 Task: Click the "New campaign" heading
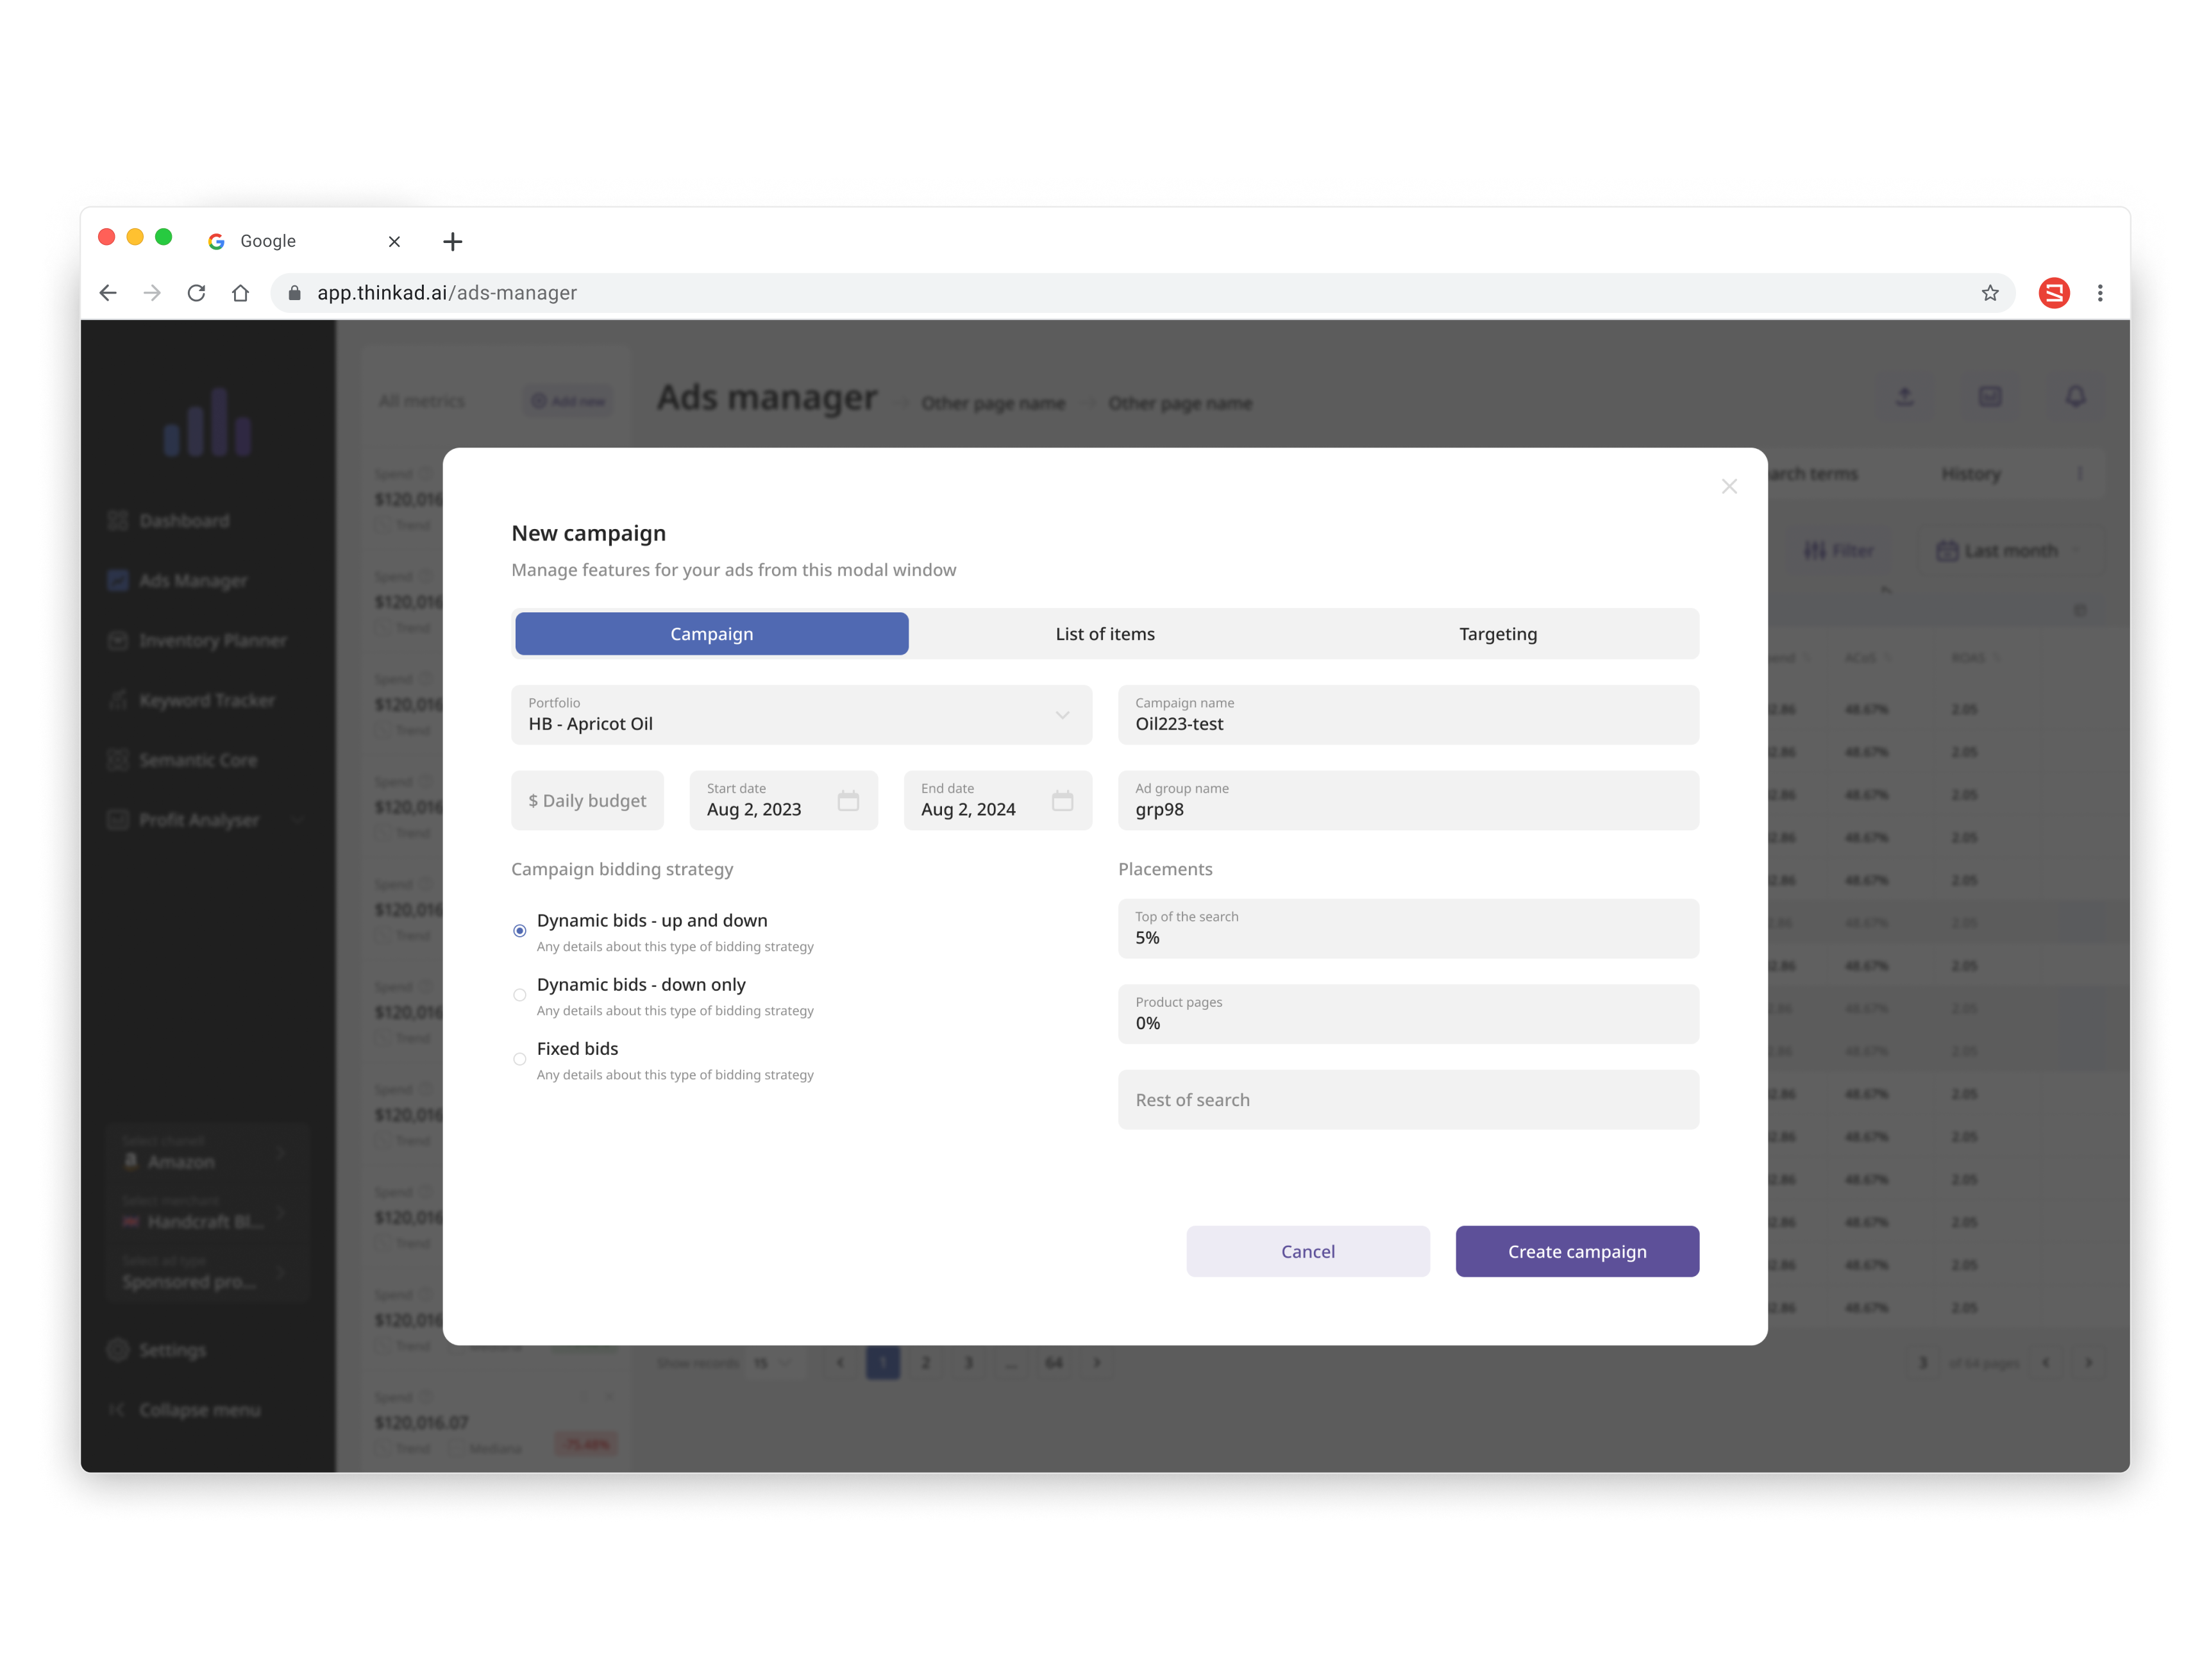(588, 533)
